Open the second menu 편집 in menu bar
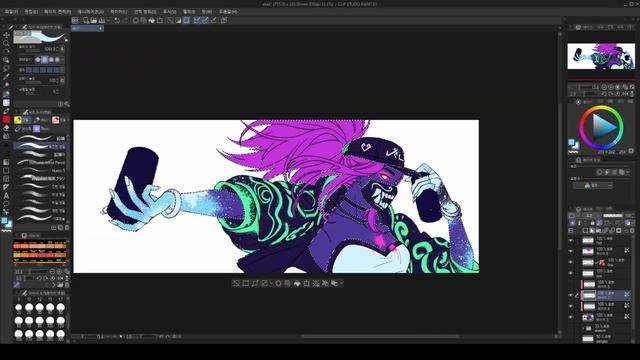 (31, 12)
